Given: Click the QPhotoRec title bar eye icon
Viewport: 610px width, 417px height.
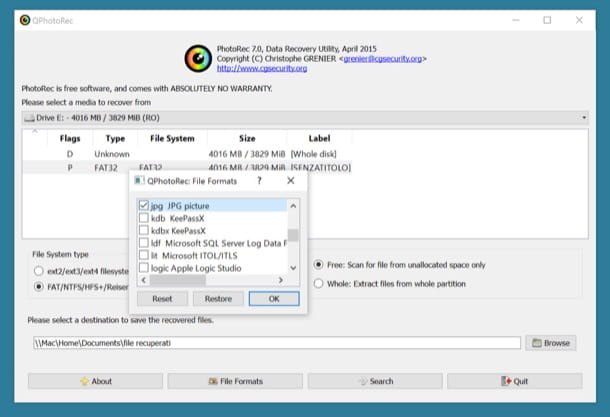Looking at the screenshot, I should coord(25,20).
